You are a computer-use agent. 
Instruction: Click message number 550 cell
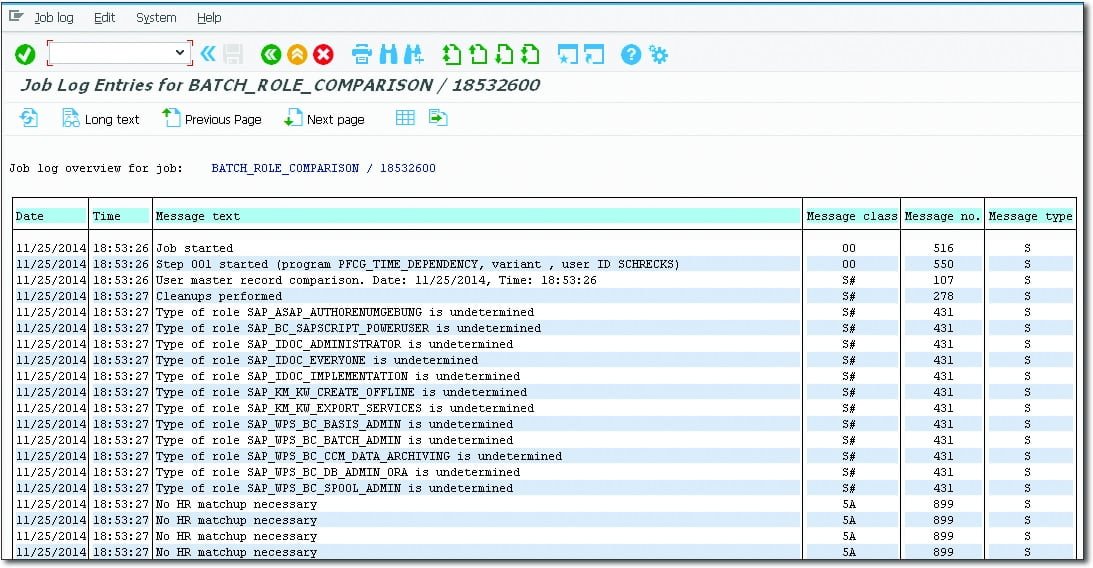pyautogui.click(x=943, y=264)
